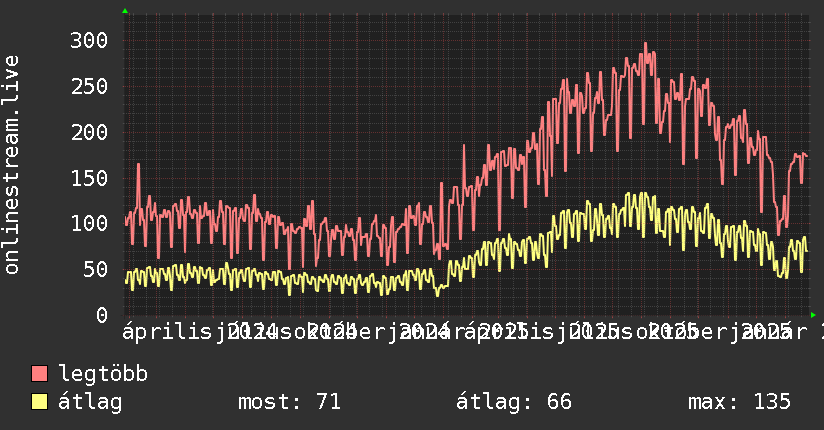The height and width of the screenshot is (430, 824).
Task: Click the 0 y-axis label
Action: (102, 315)
